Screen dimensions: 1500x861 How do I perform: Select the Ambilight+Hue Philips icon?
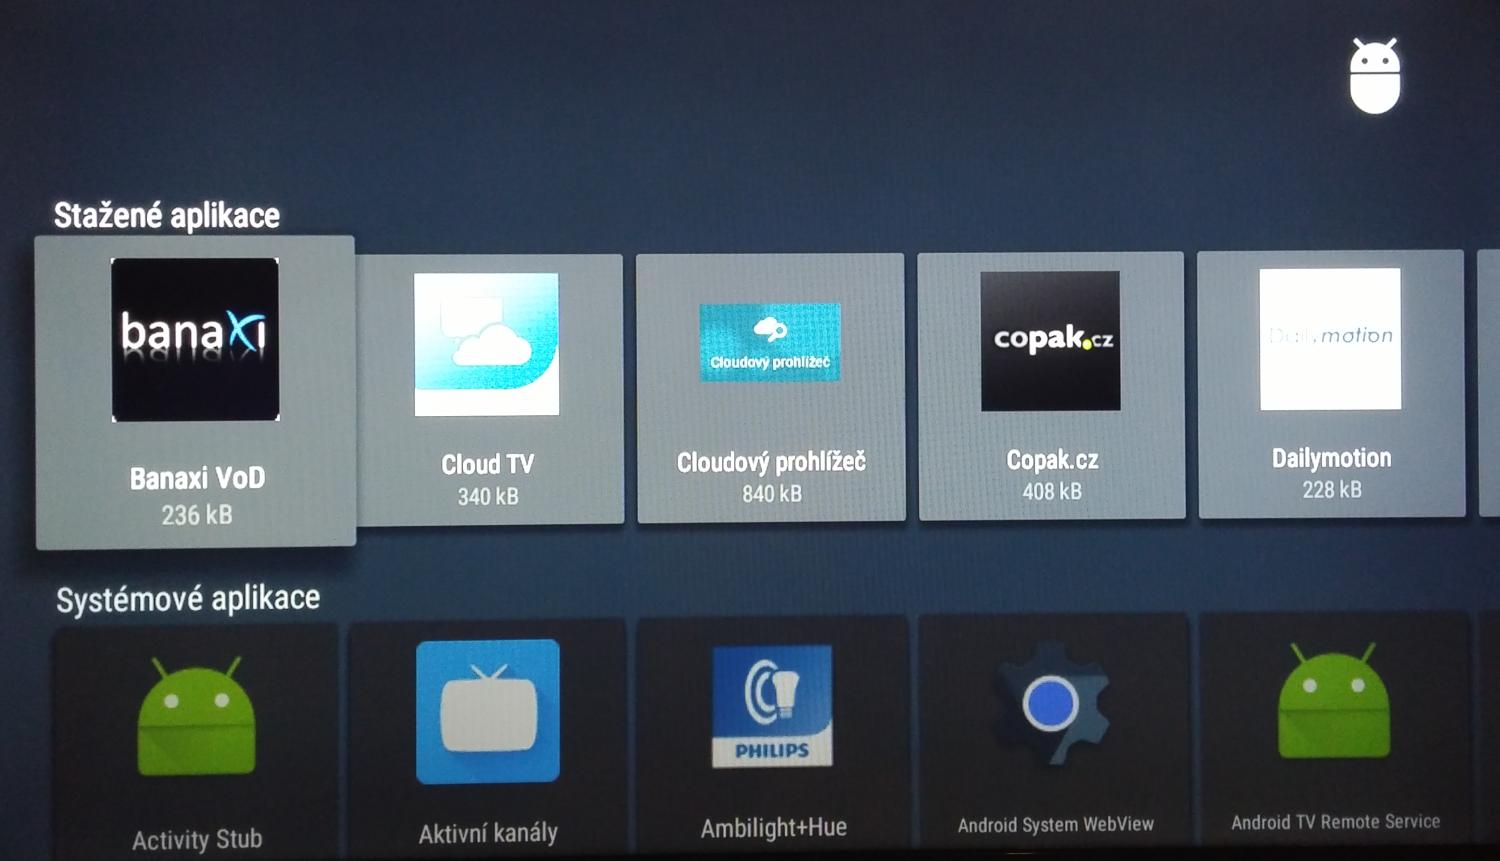coord(770,705)
